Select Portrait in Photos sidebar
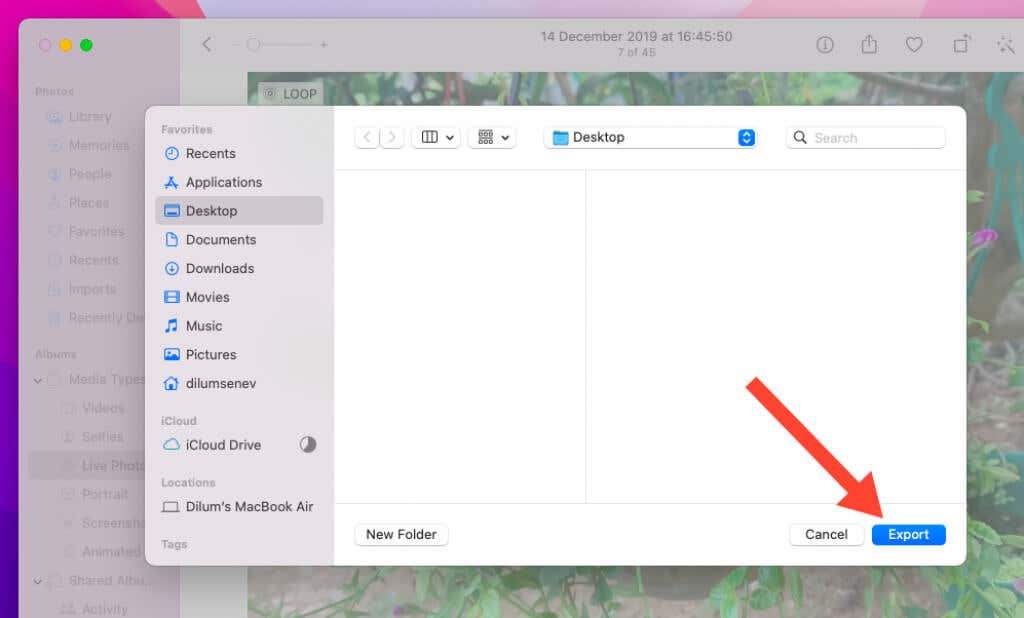 click(104, 495)
